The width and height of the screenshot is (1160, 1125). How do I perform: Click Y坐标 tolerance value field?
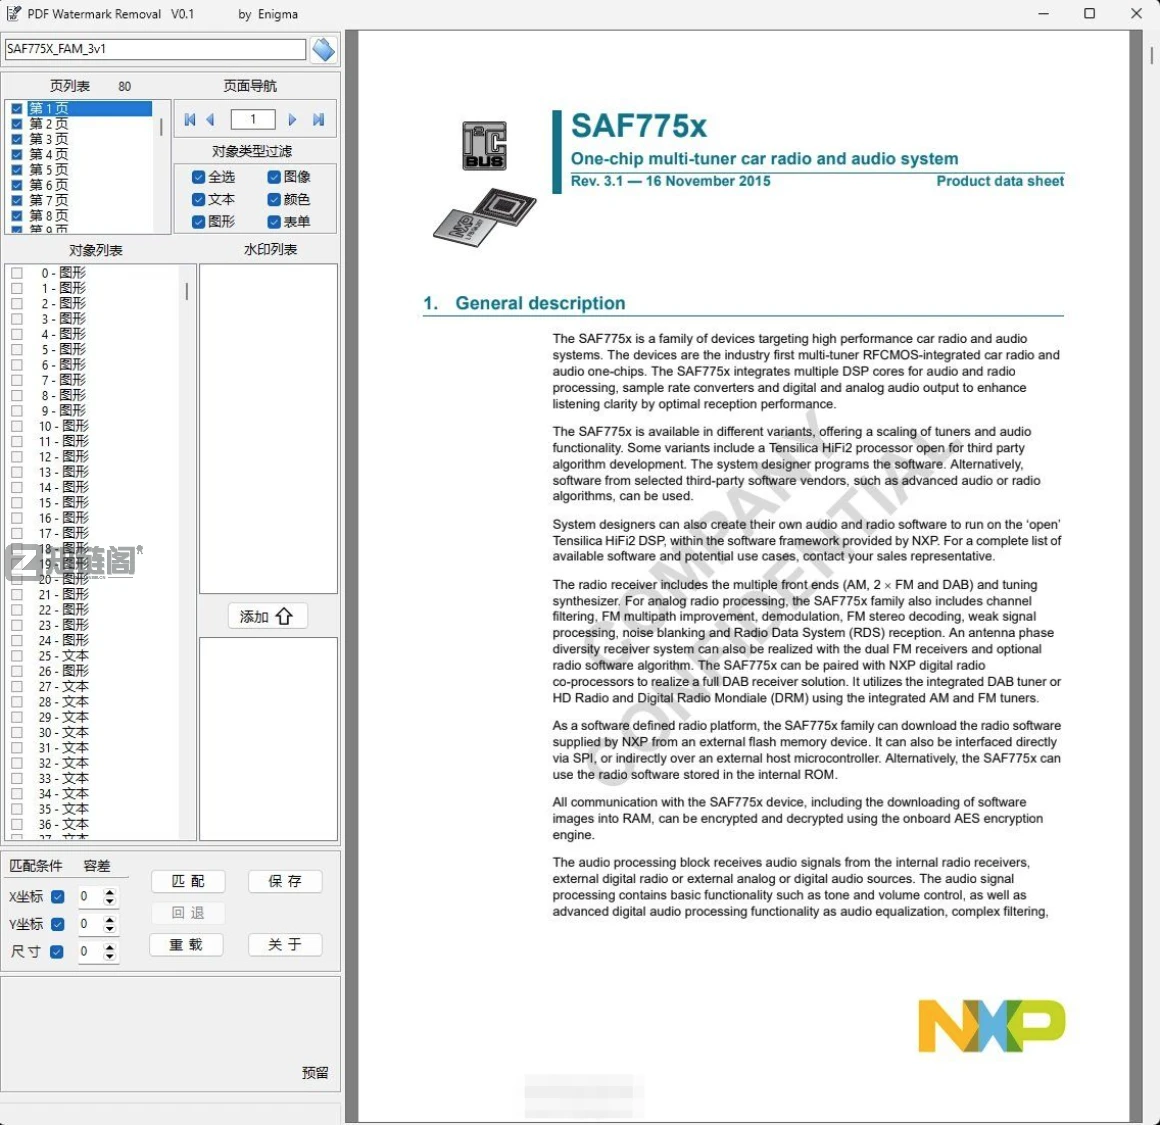point(89,924)
